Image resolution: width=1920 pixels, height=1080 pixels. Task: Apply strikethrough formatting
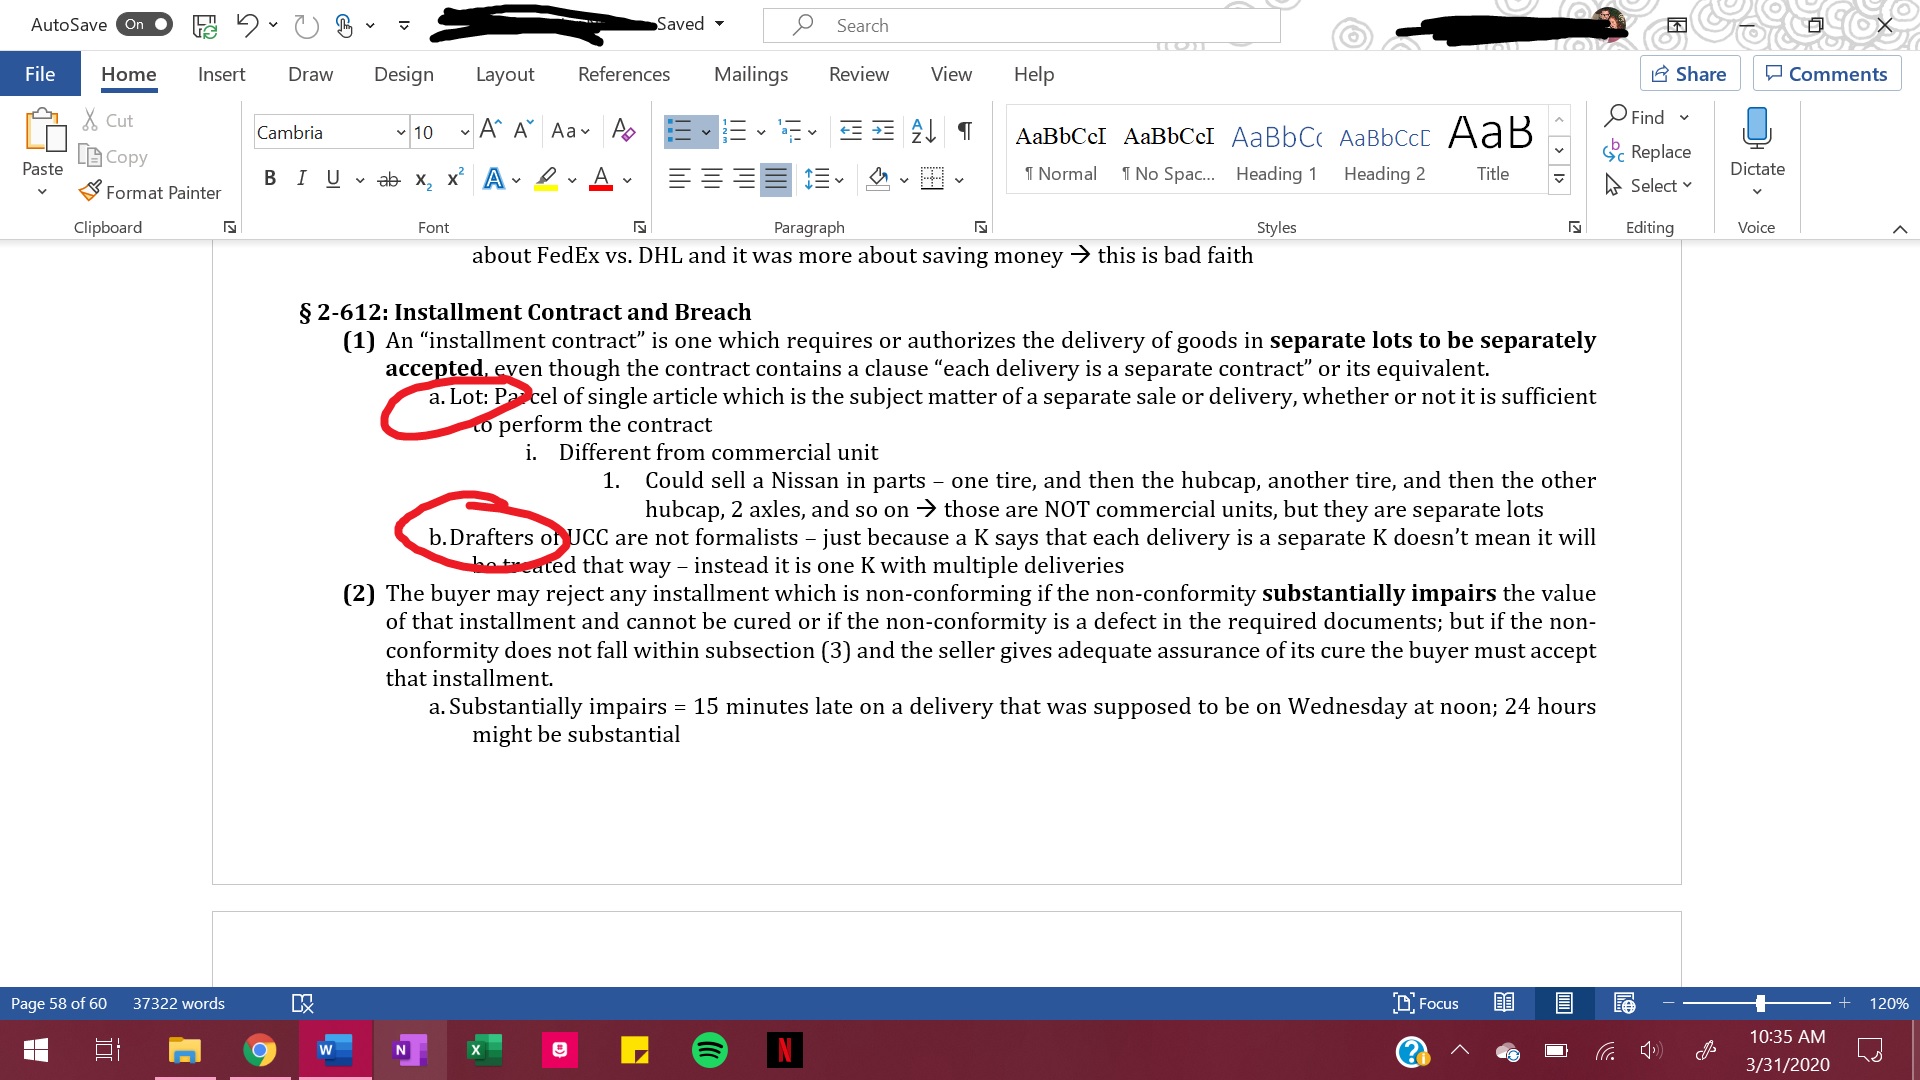388,180
